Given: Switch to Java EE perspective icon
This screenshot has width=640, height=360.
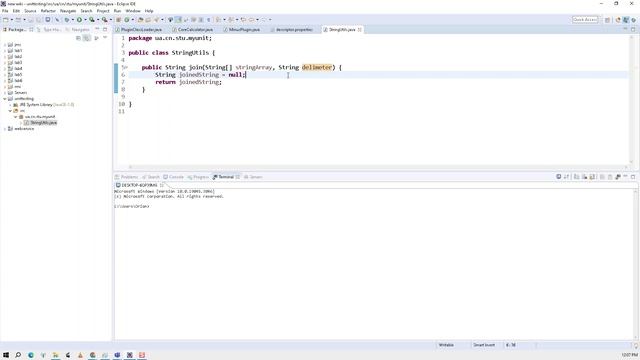Looking at the screenshot, I should (626, 20).
